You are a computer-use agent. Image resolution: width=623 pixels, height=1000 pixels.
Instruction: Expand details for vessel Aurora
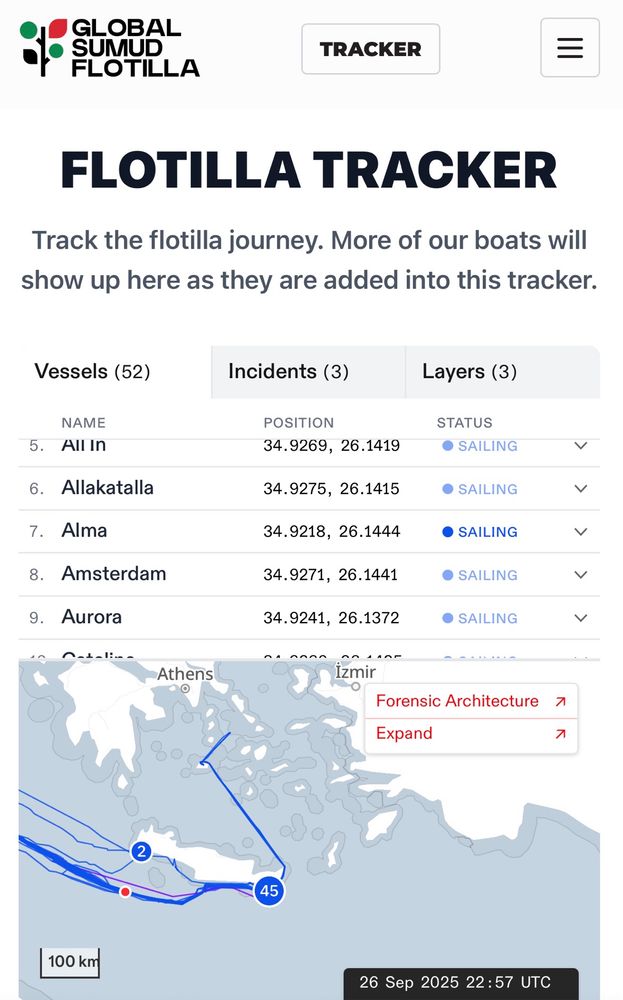click(x=581, y=617)
